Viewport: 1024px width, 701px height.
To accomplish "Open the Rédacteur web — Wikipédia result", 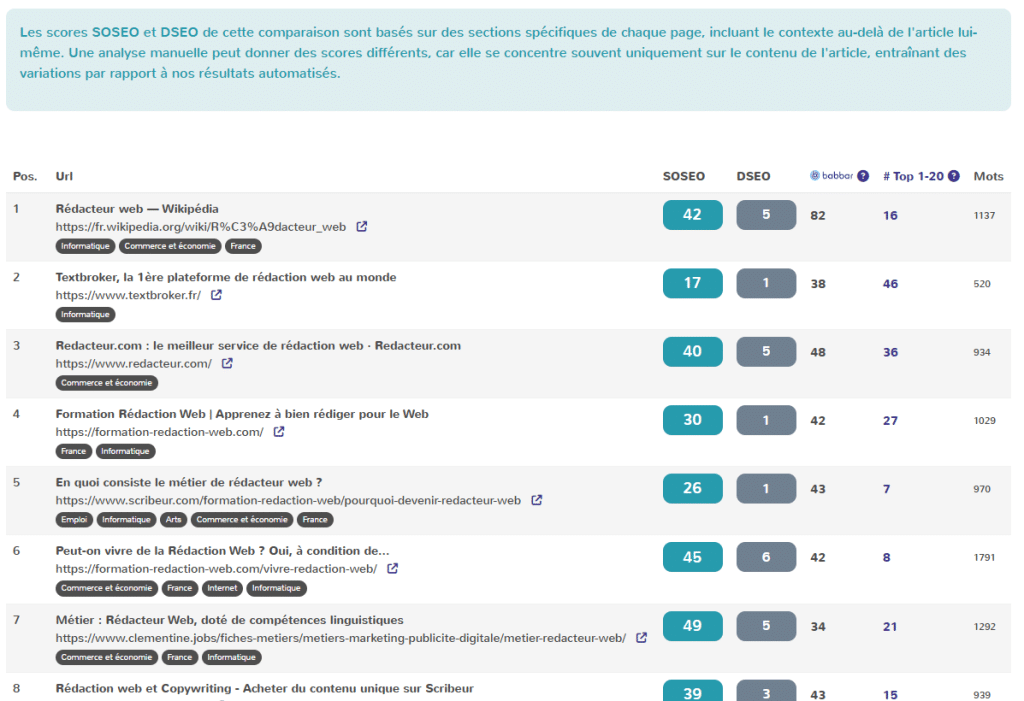I will [x=137, y=209].
